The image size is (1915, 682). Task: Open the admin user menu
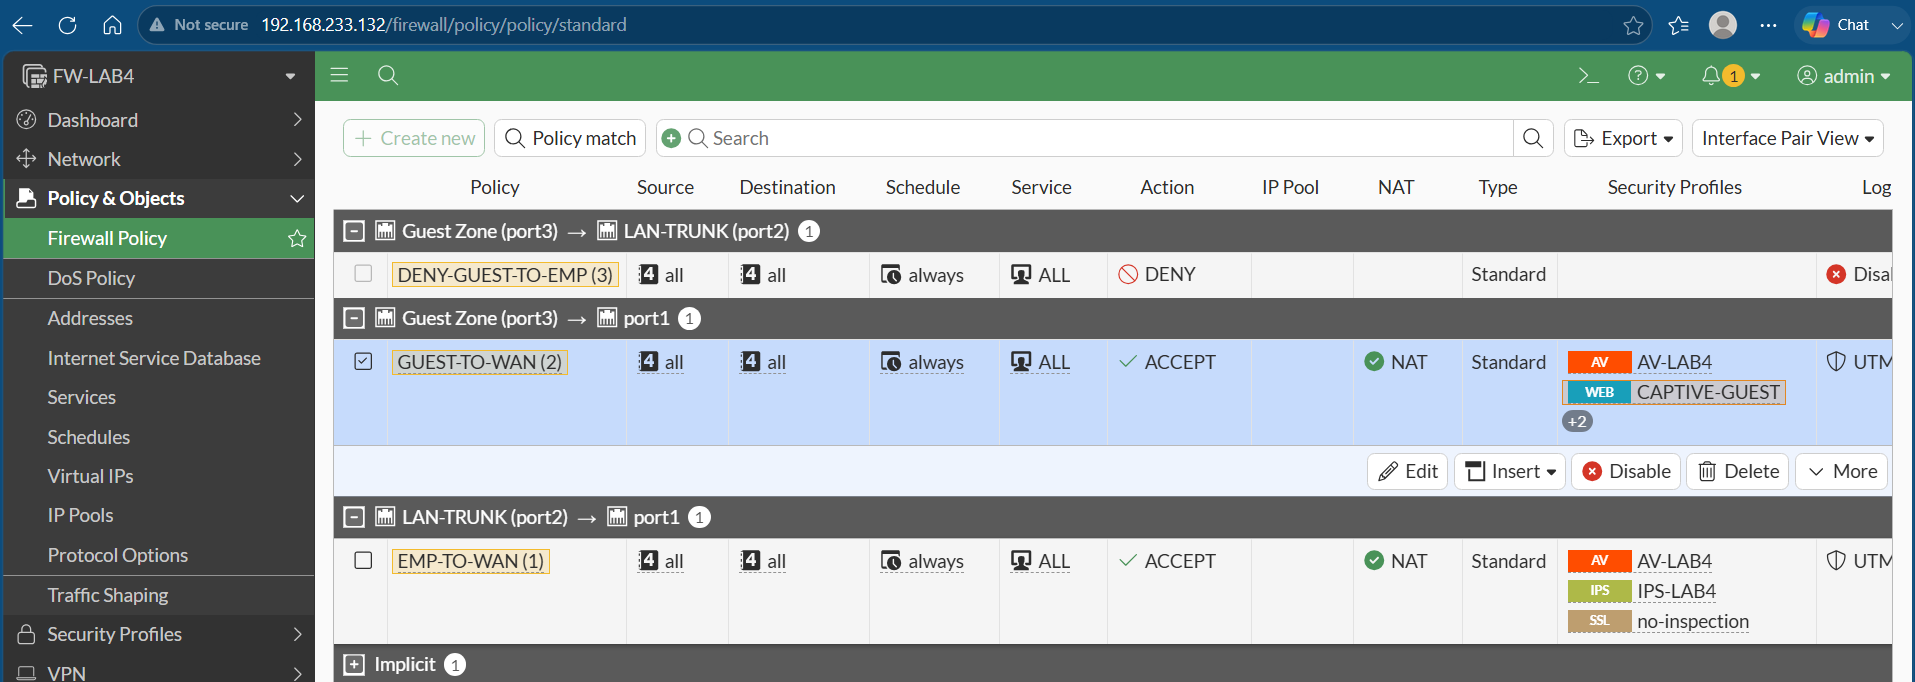(1843, 76)
